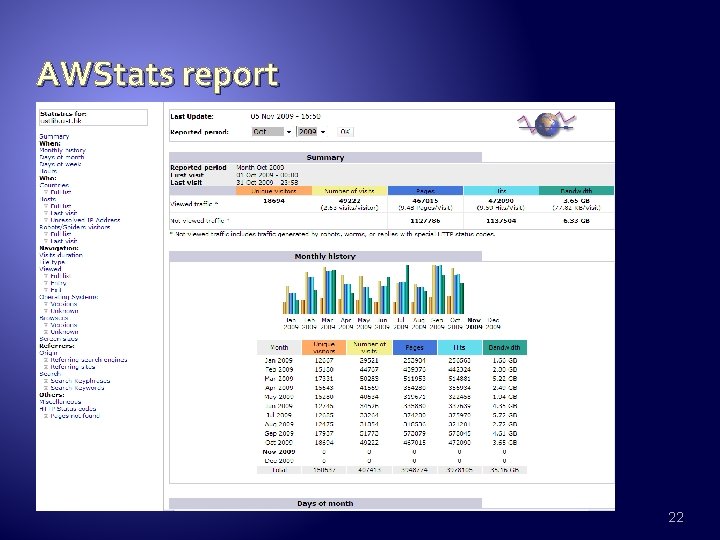Click the green Bandwidth header in the monthly table

(x=505, y=348)
